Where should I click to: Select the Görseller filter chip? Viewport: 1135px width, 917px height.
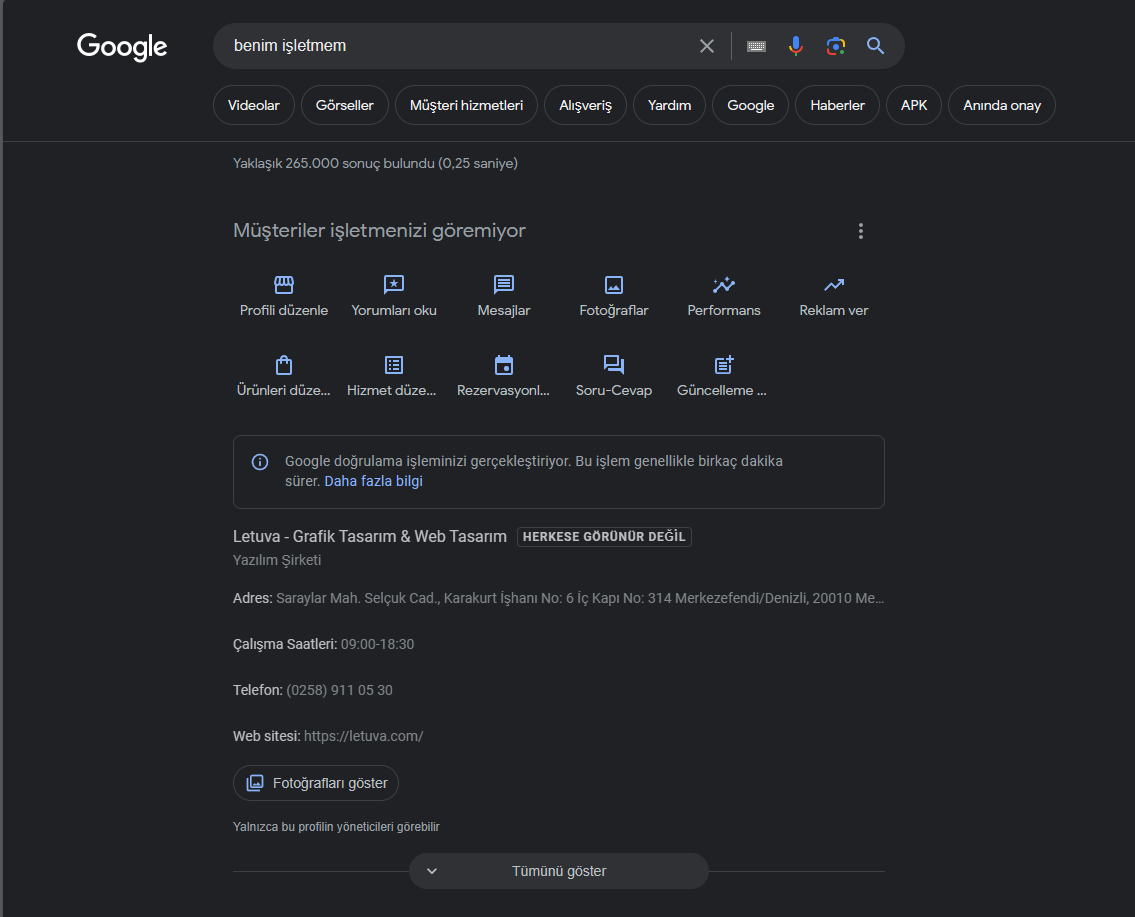[x=345, y=106]
